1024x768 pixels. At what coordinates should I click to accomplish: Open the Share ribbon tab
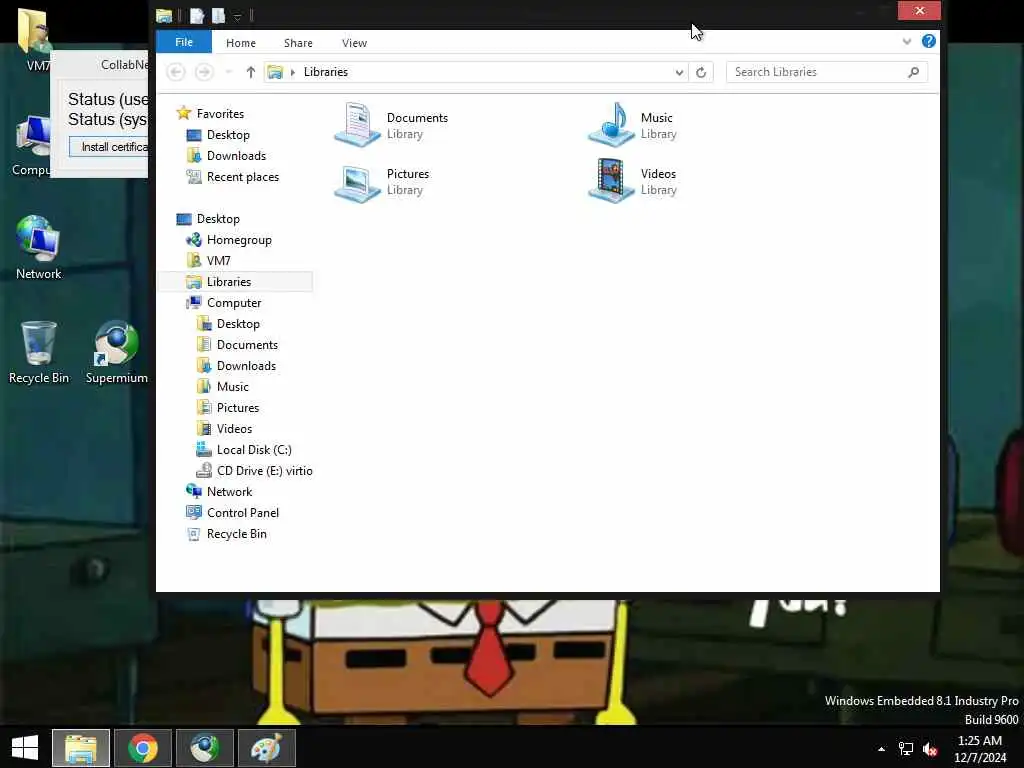(x=298, y=43)
